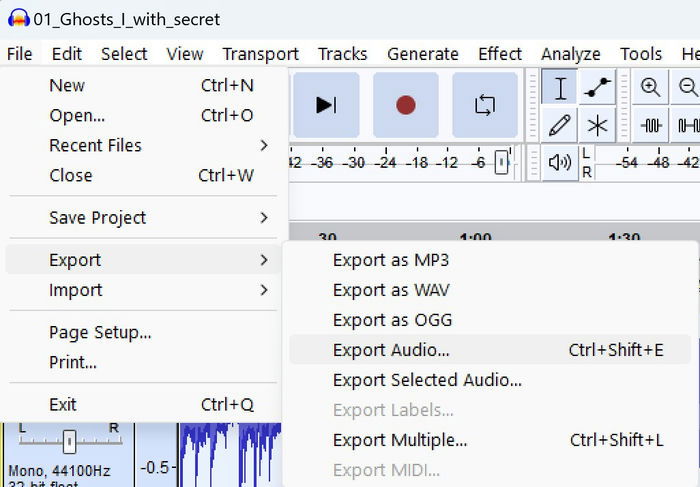Screen dimensions: 700x487
Task: Click the track pan L/R slider
Action: (x=70, y=441)
